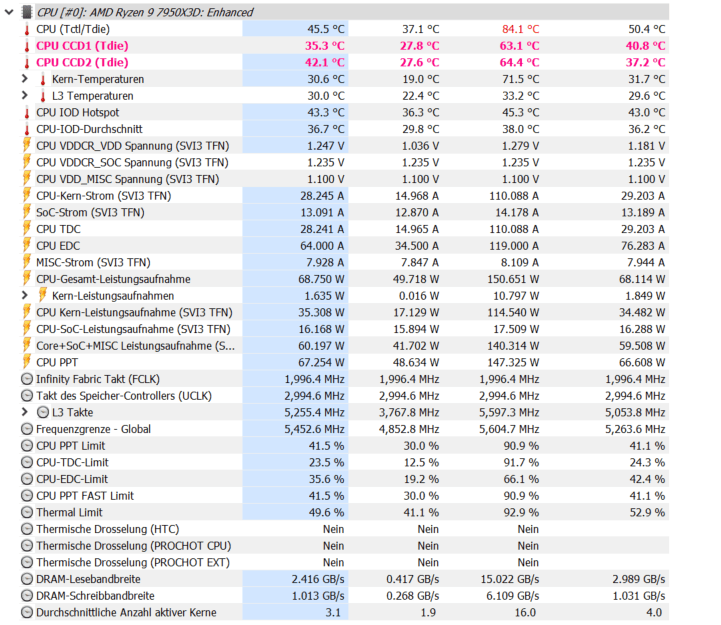
Task: Select the CPU-EDC-Limit label
Action: coord(72,479)
